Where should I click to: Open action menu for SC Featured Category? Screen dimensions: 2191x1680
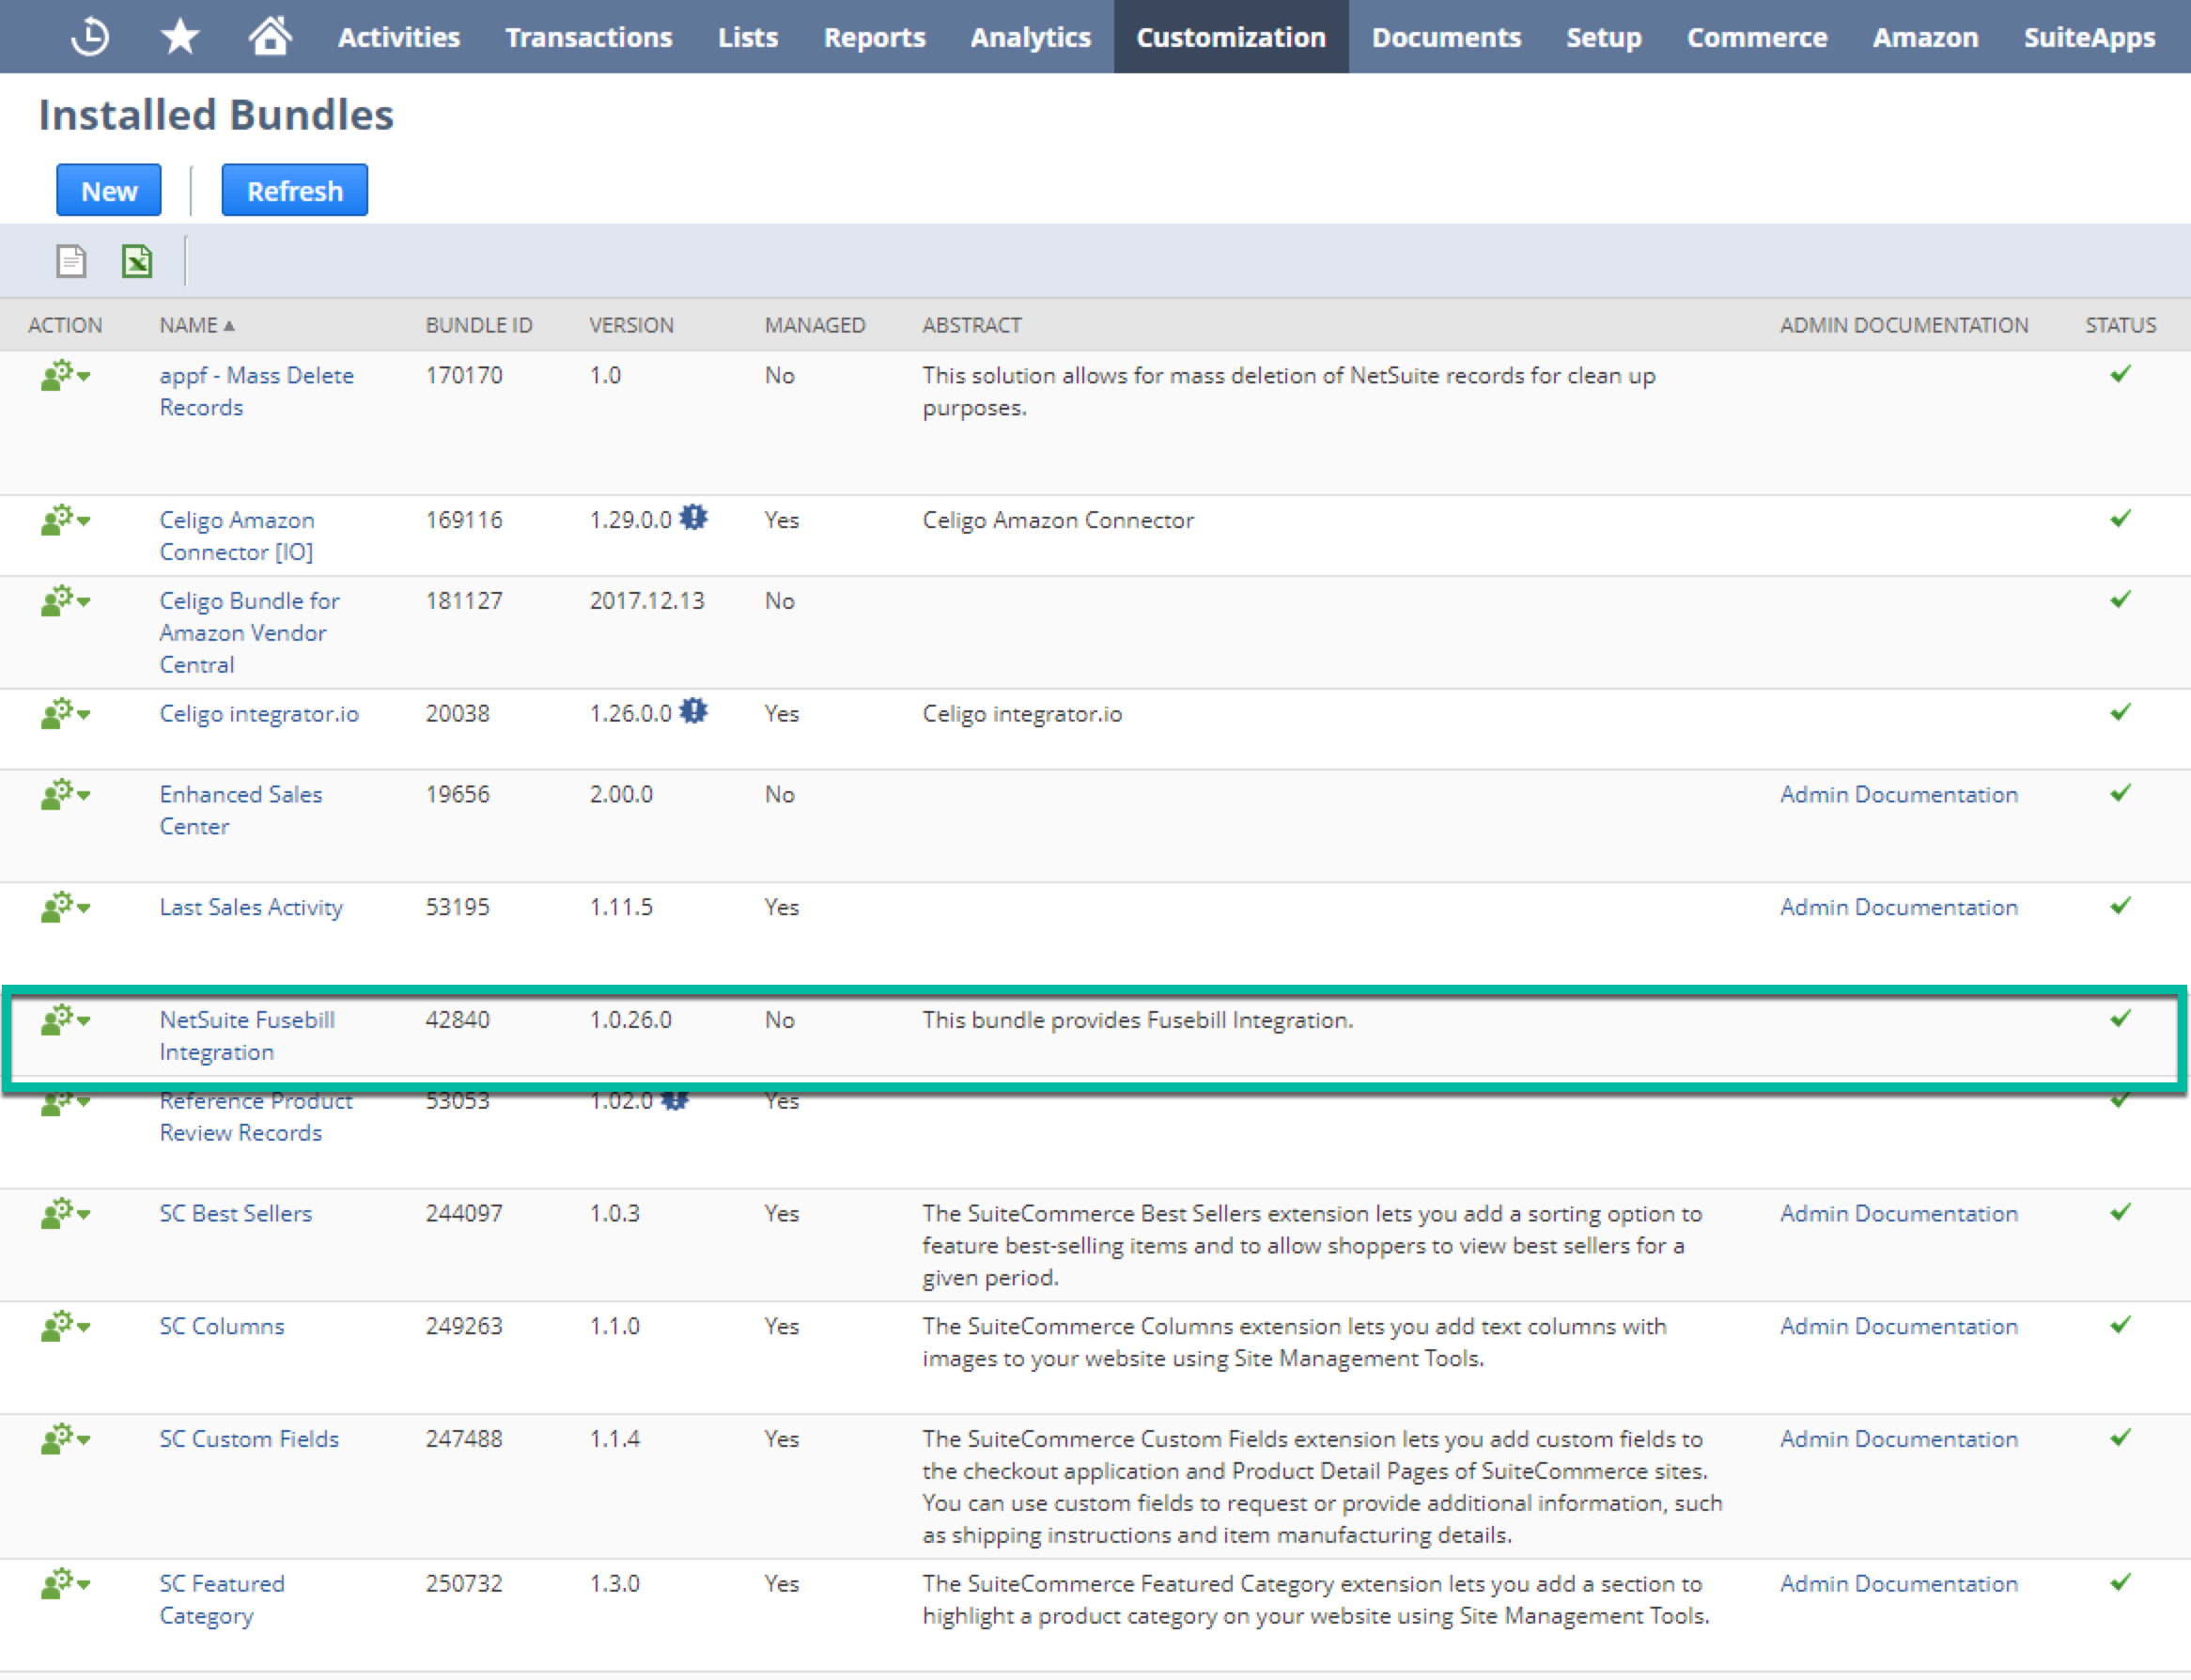point(65,1583)
